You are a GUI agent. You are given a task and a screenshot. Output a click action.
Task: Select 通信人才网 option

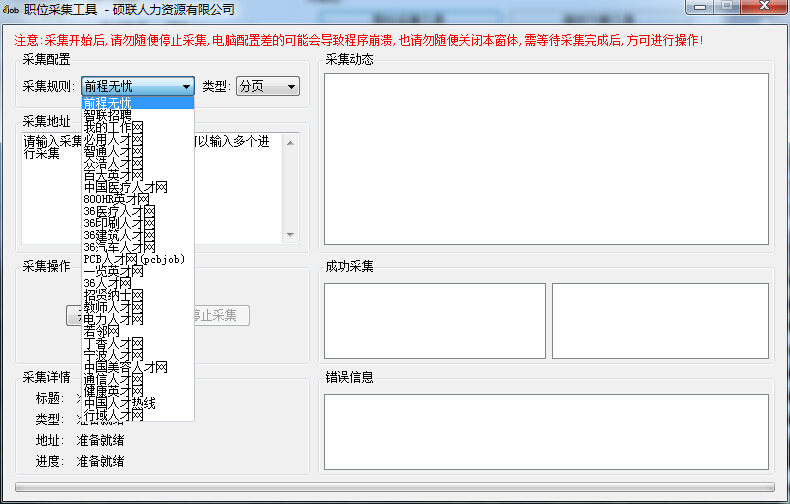(x=138, y=379)
